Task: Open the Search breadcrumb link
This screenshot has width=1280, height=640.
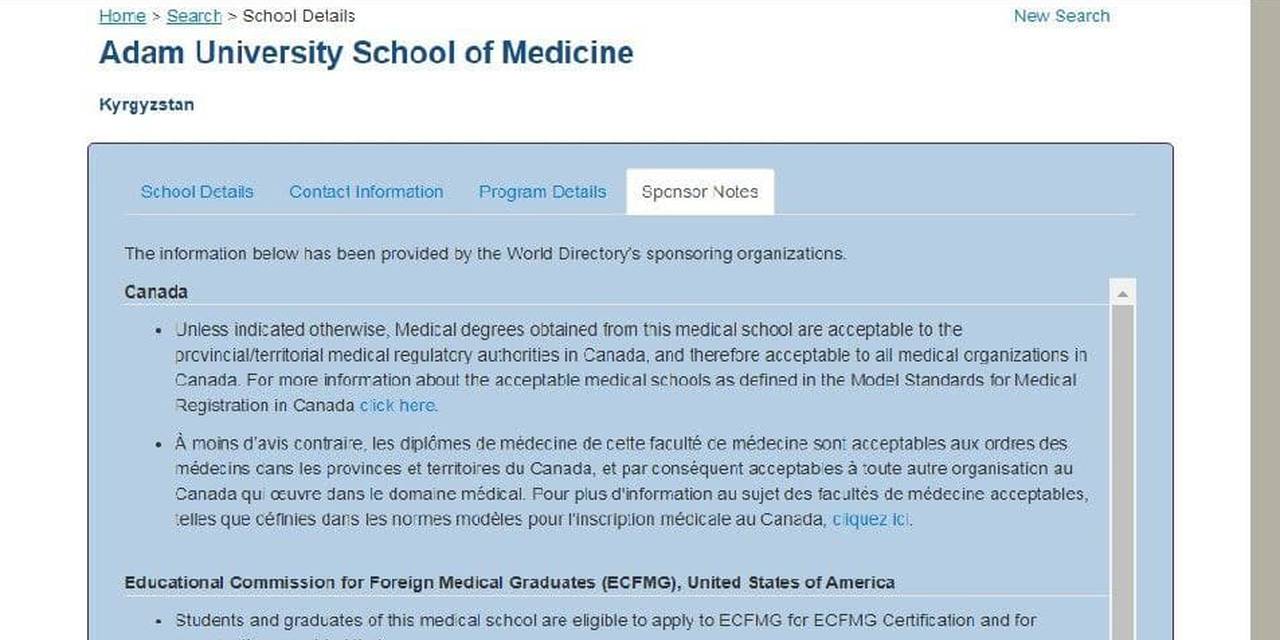Action: click(194, 16)
